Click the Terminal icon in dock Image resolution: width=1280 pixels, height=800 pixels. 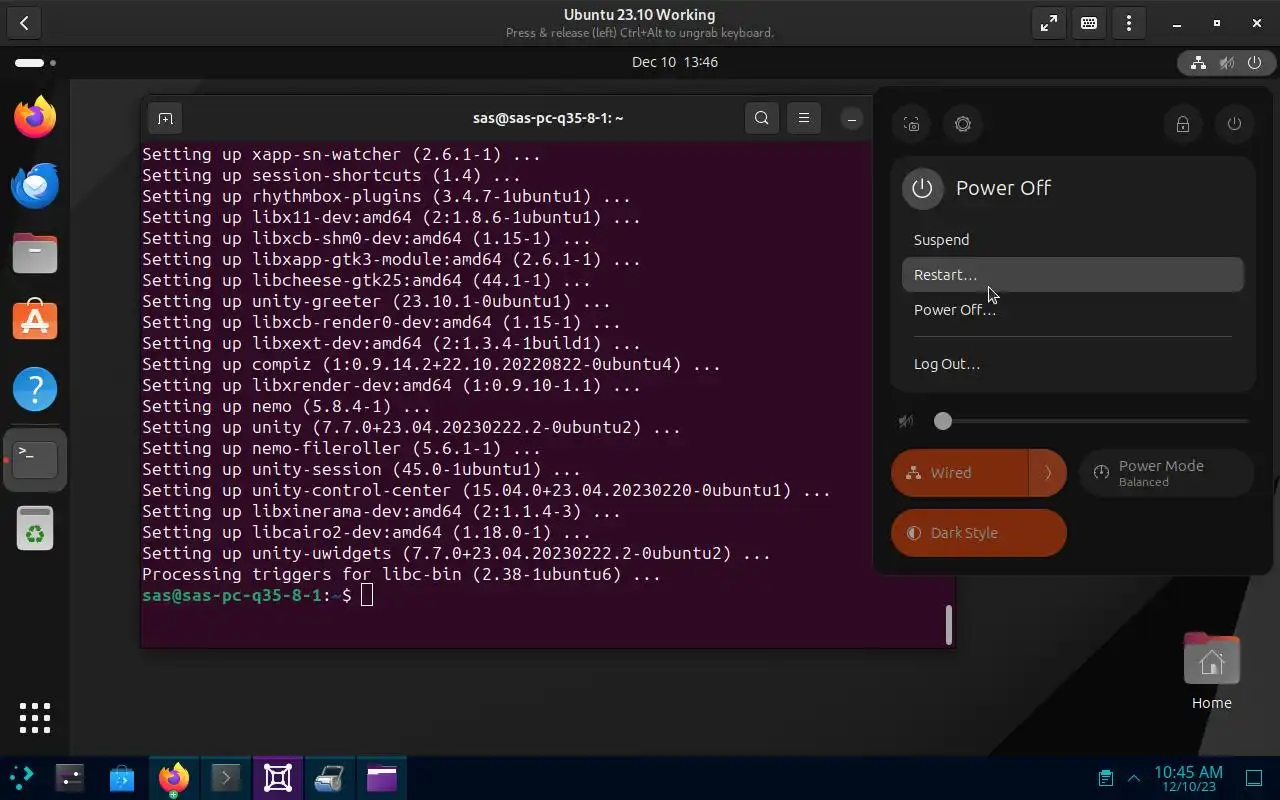point(36,459)
